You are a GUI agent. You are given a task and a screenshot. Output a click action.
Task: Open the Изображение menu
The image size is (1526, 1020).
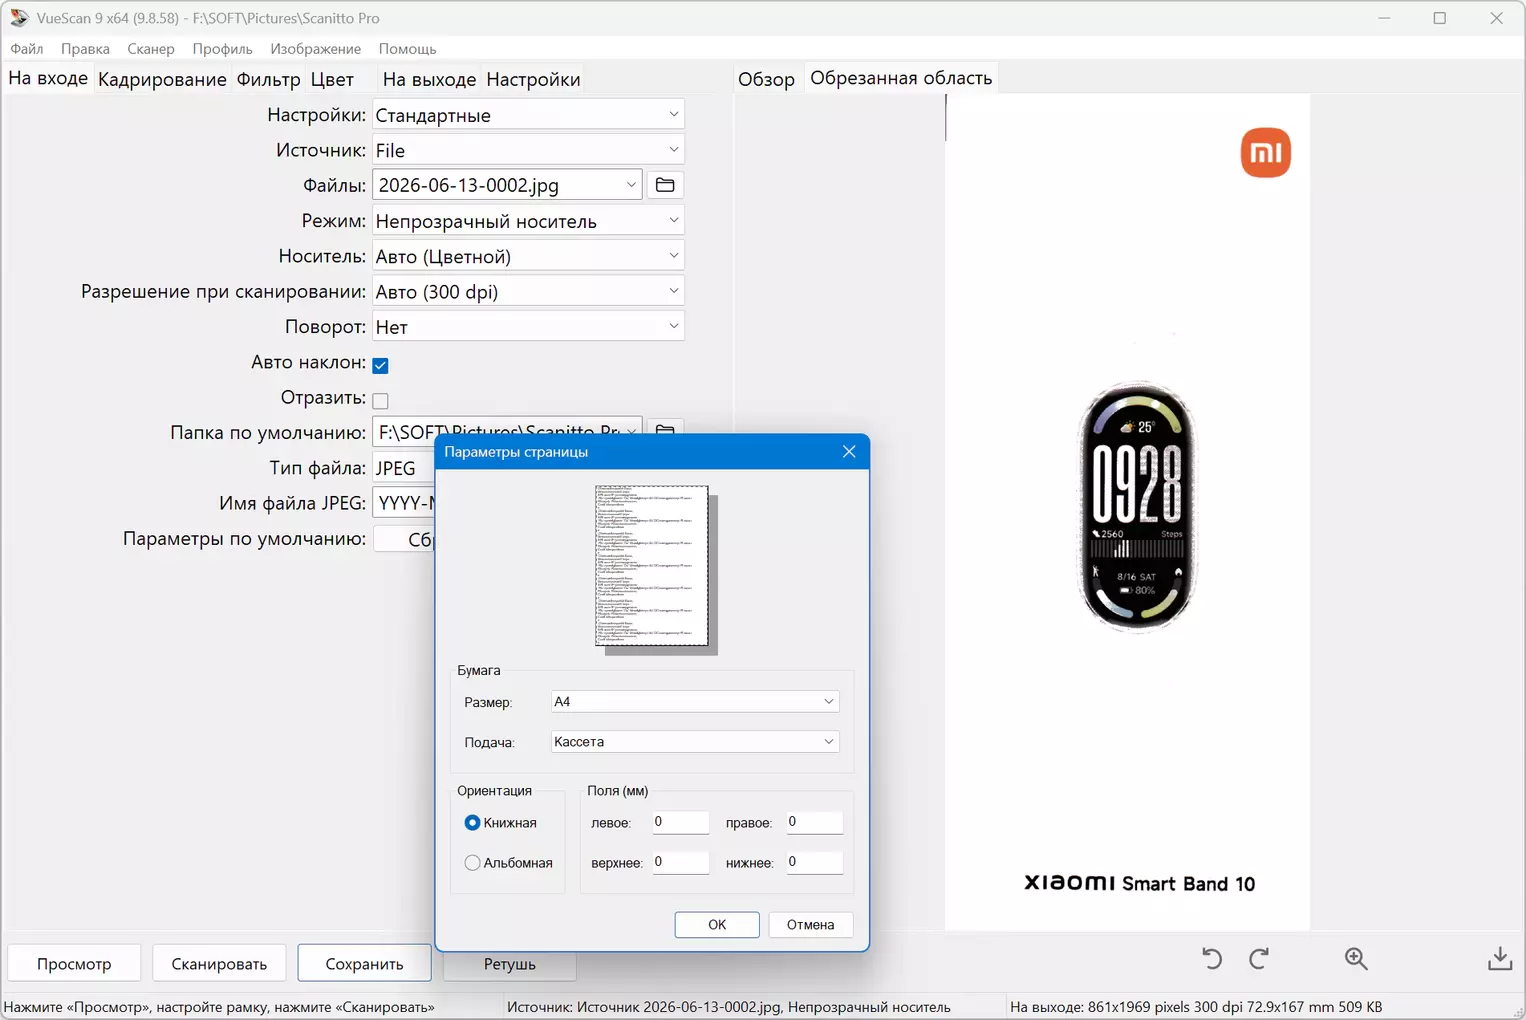[315, 49]
